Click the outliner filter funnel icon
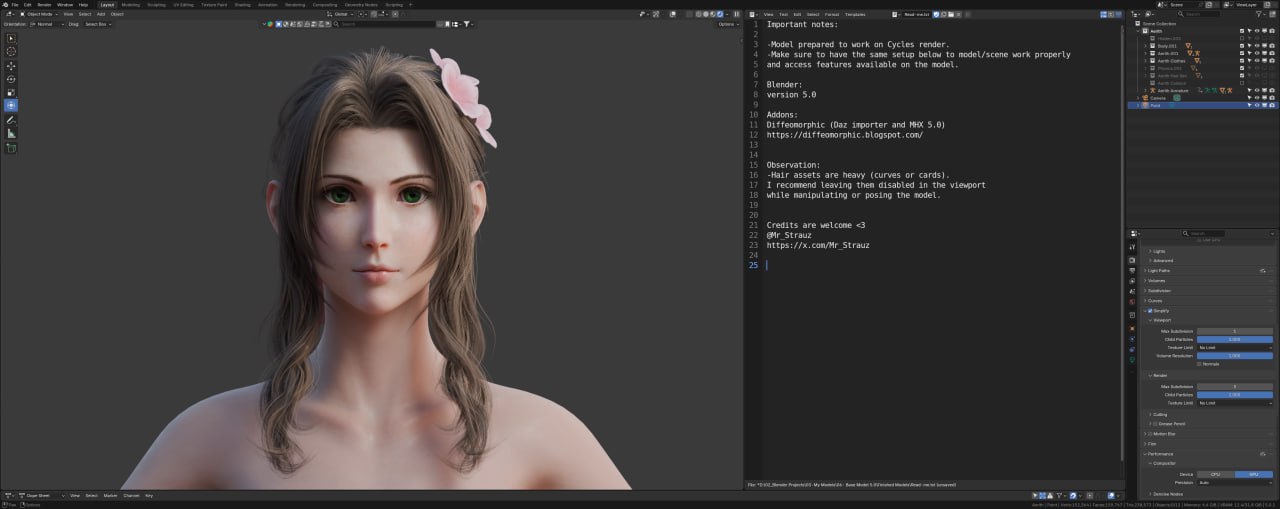The height and width of the screenshot is (509, 1280). pyautogui.click(x=1258, y=14)
